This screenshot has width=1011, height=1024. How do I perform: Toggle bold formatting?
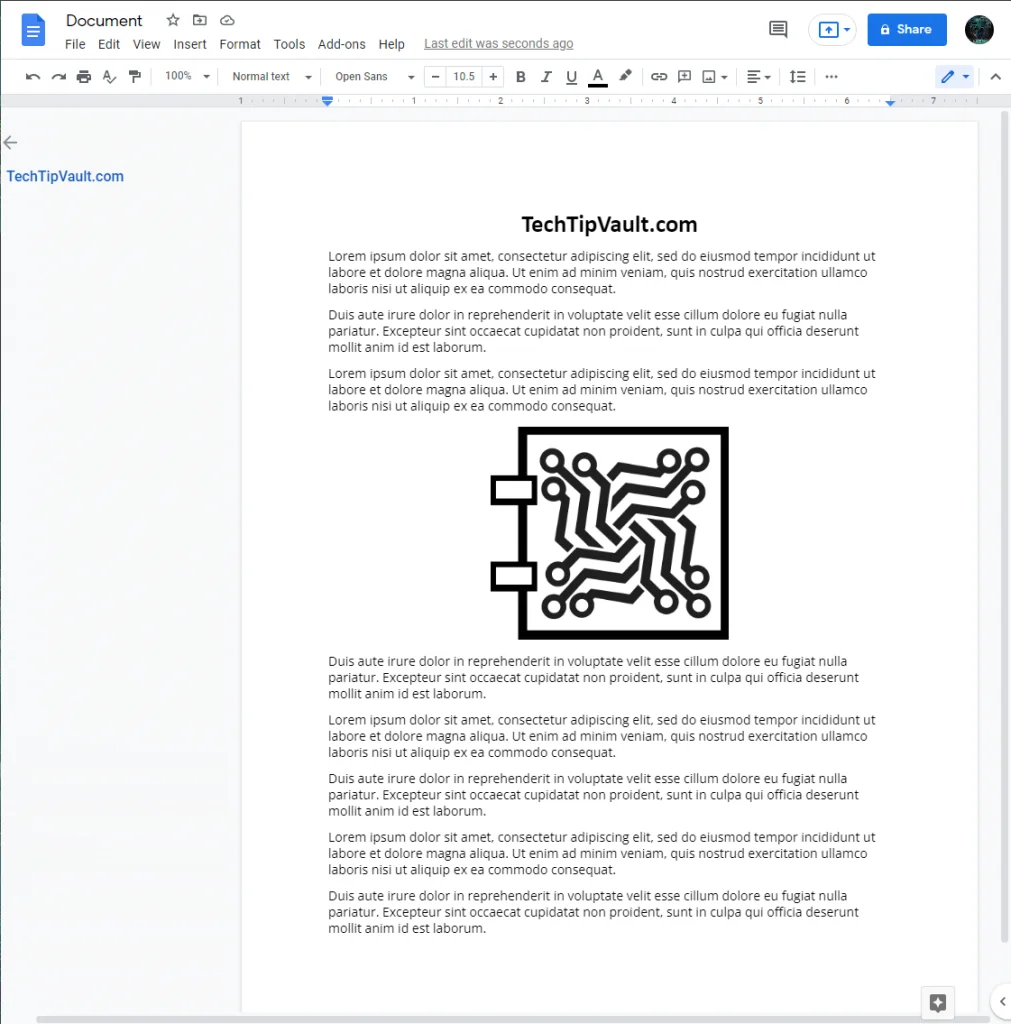(x=521, y=77)
